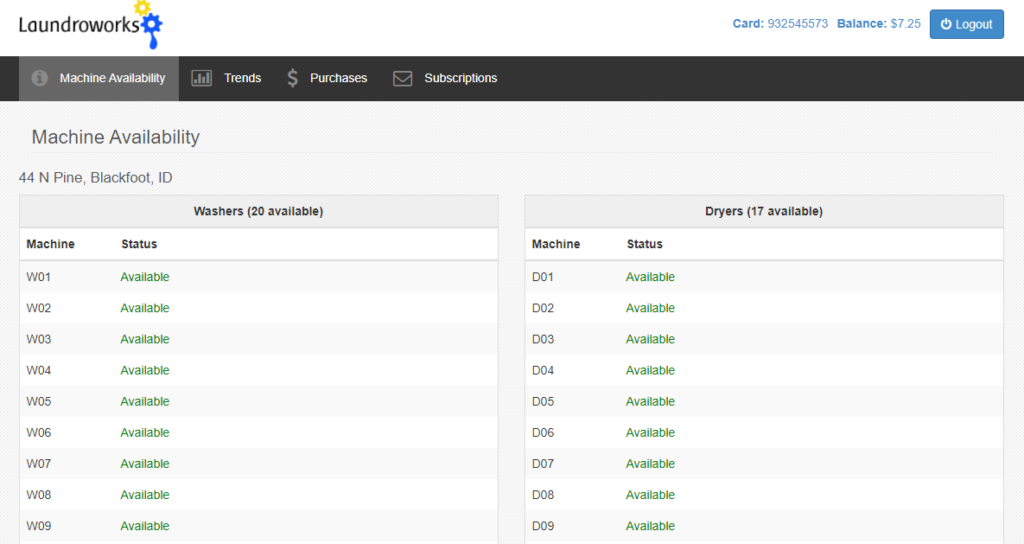This screenshot has width=1024, height=544.
Task: Select dryer D03 machine cell
Action: coord(543,340)
